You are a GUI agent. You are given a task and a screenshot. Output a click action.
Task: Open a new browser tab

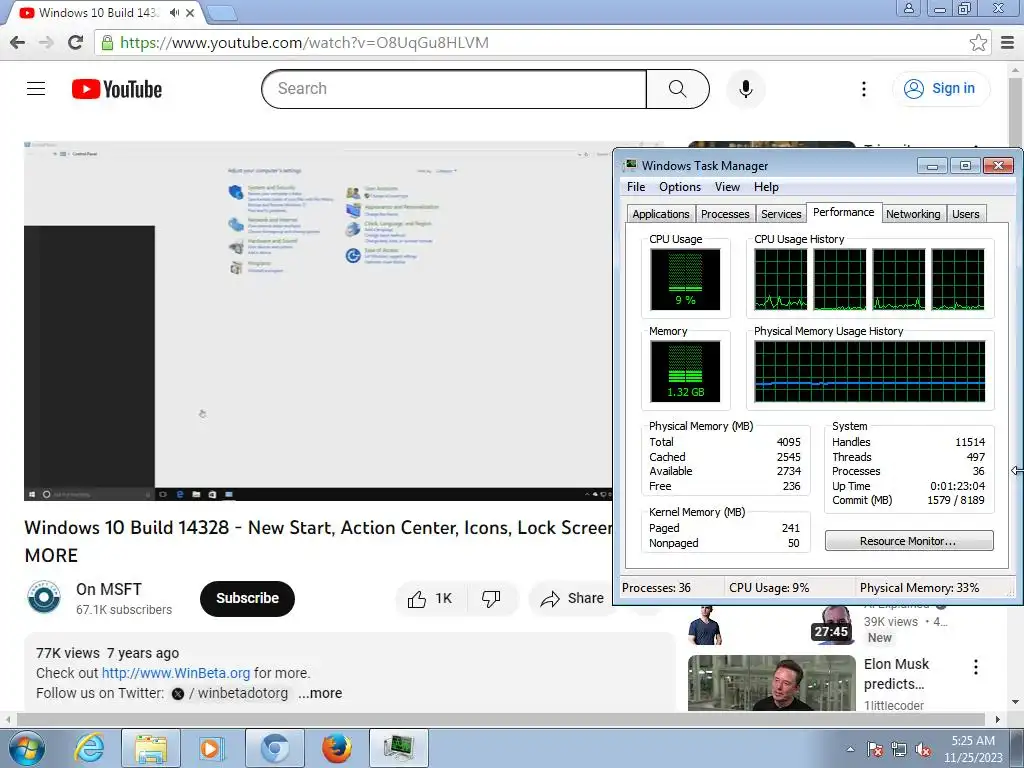tap(222, 12)
